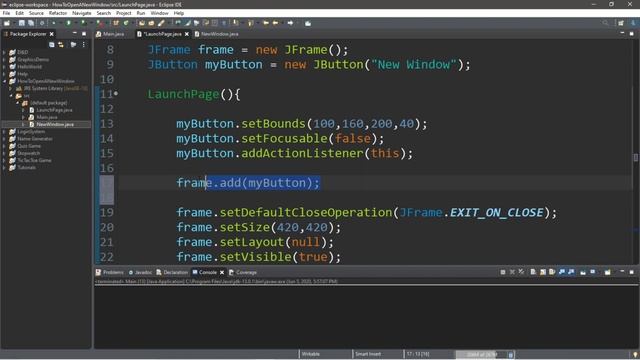The height and width of the screenshot is (360, 640).
Task: Click the Open Task toolbar icon
Action: coord(151,23)
